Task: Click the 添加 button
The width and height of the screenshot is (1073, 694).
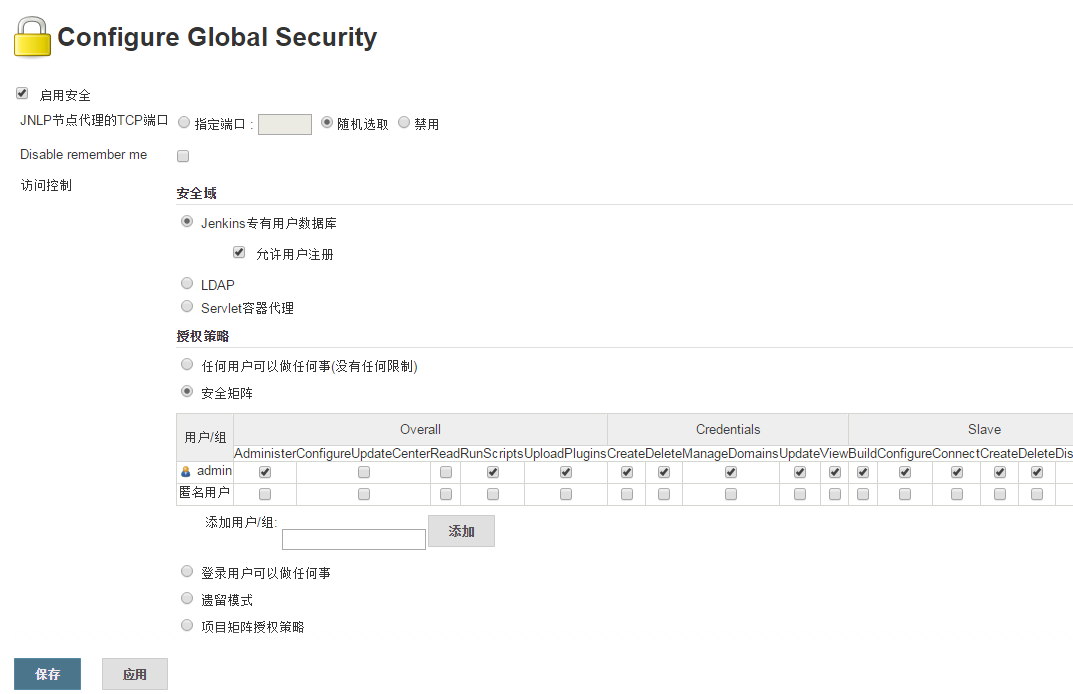Action: point(461,531)
